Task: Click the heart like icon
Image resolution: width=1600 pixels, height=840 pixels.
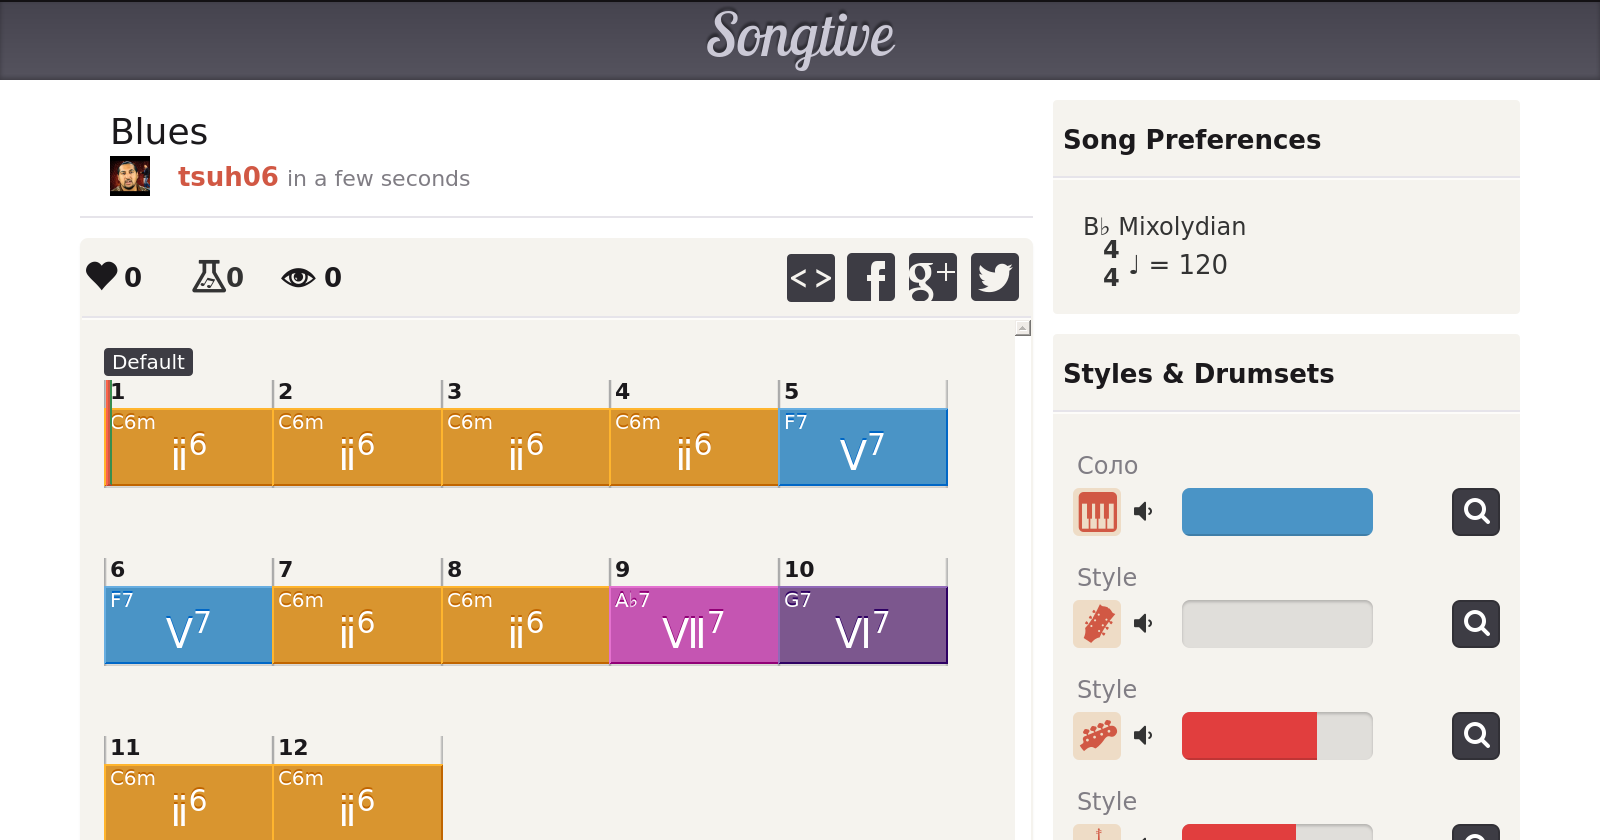Action: [102, 276]
